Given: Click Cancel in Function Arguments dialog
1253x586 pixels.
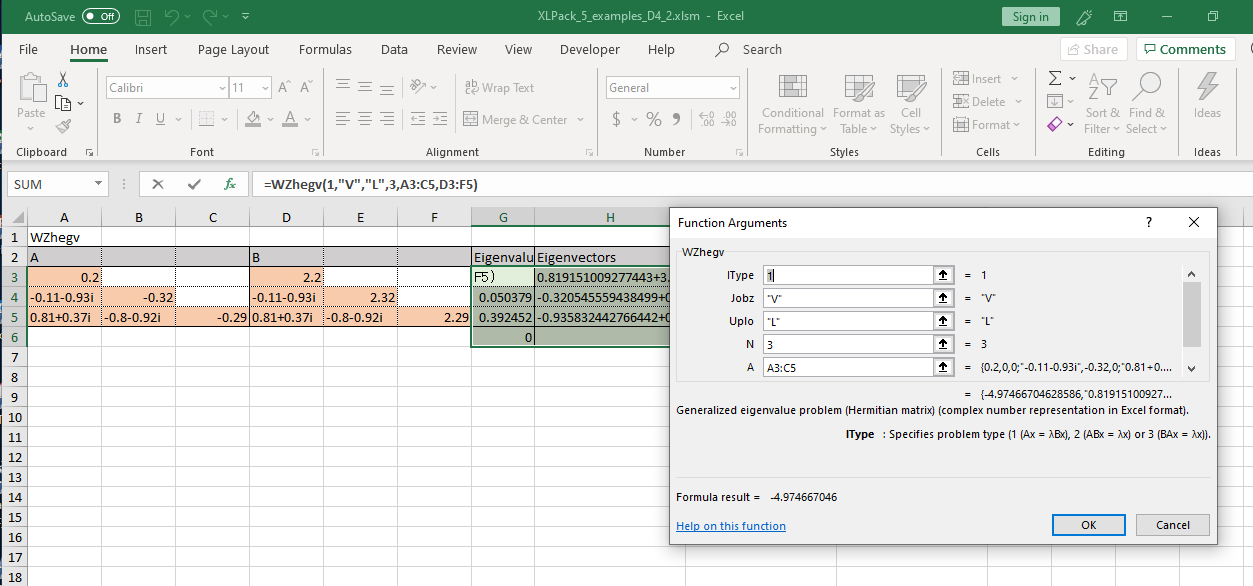Looking at the screenshot, I should point(1173,525).
